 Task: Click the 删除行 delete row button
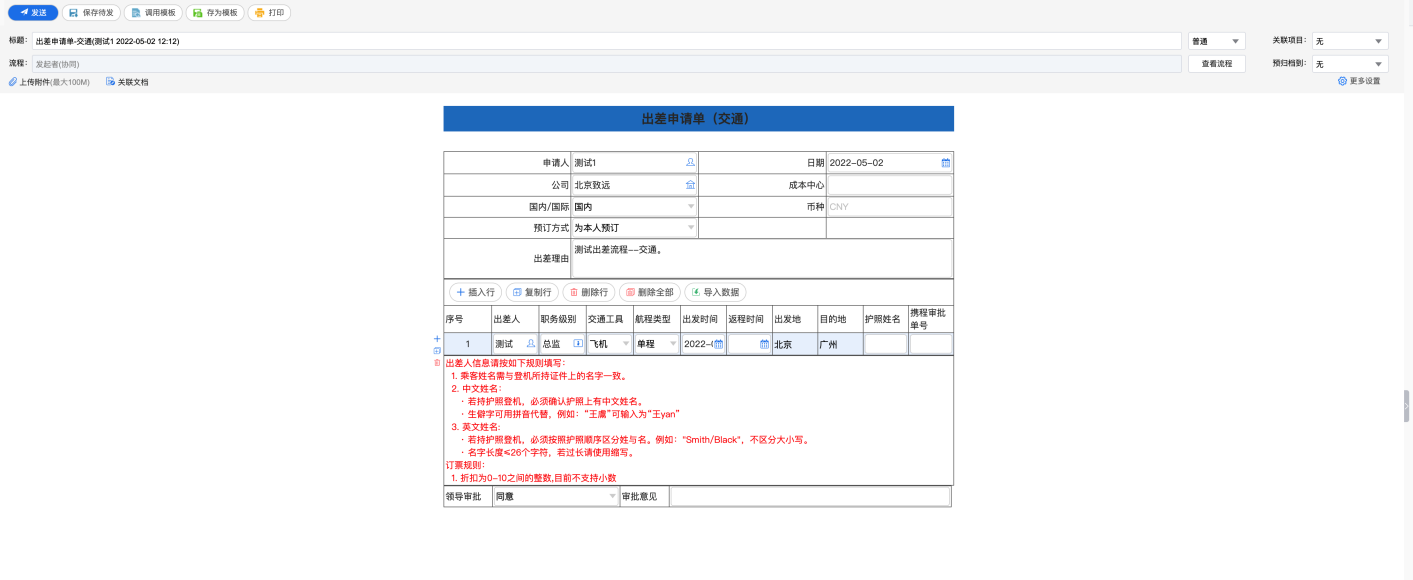[589, 292]
